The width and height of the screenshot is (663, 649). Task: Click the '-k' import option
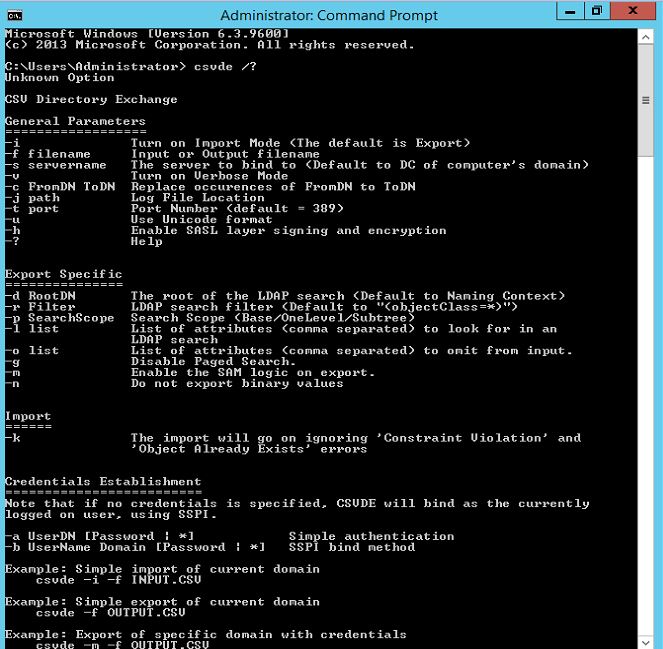[13, 438]
